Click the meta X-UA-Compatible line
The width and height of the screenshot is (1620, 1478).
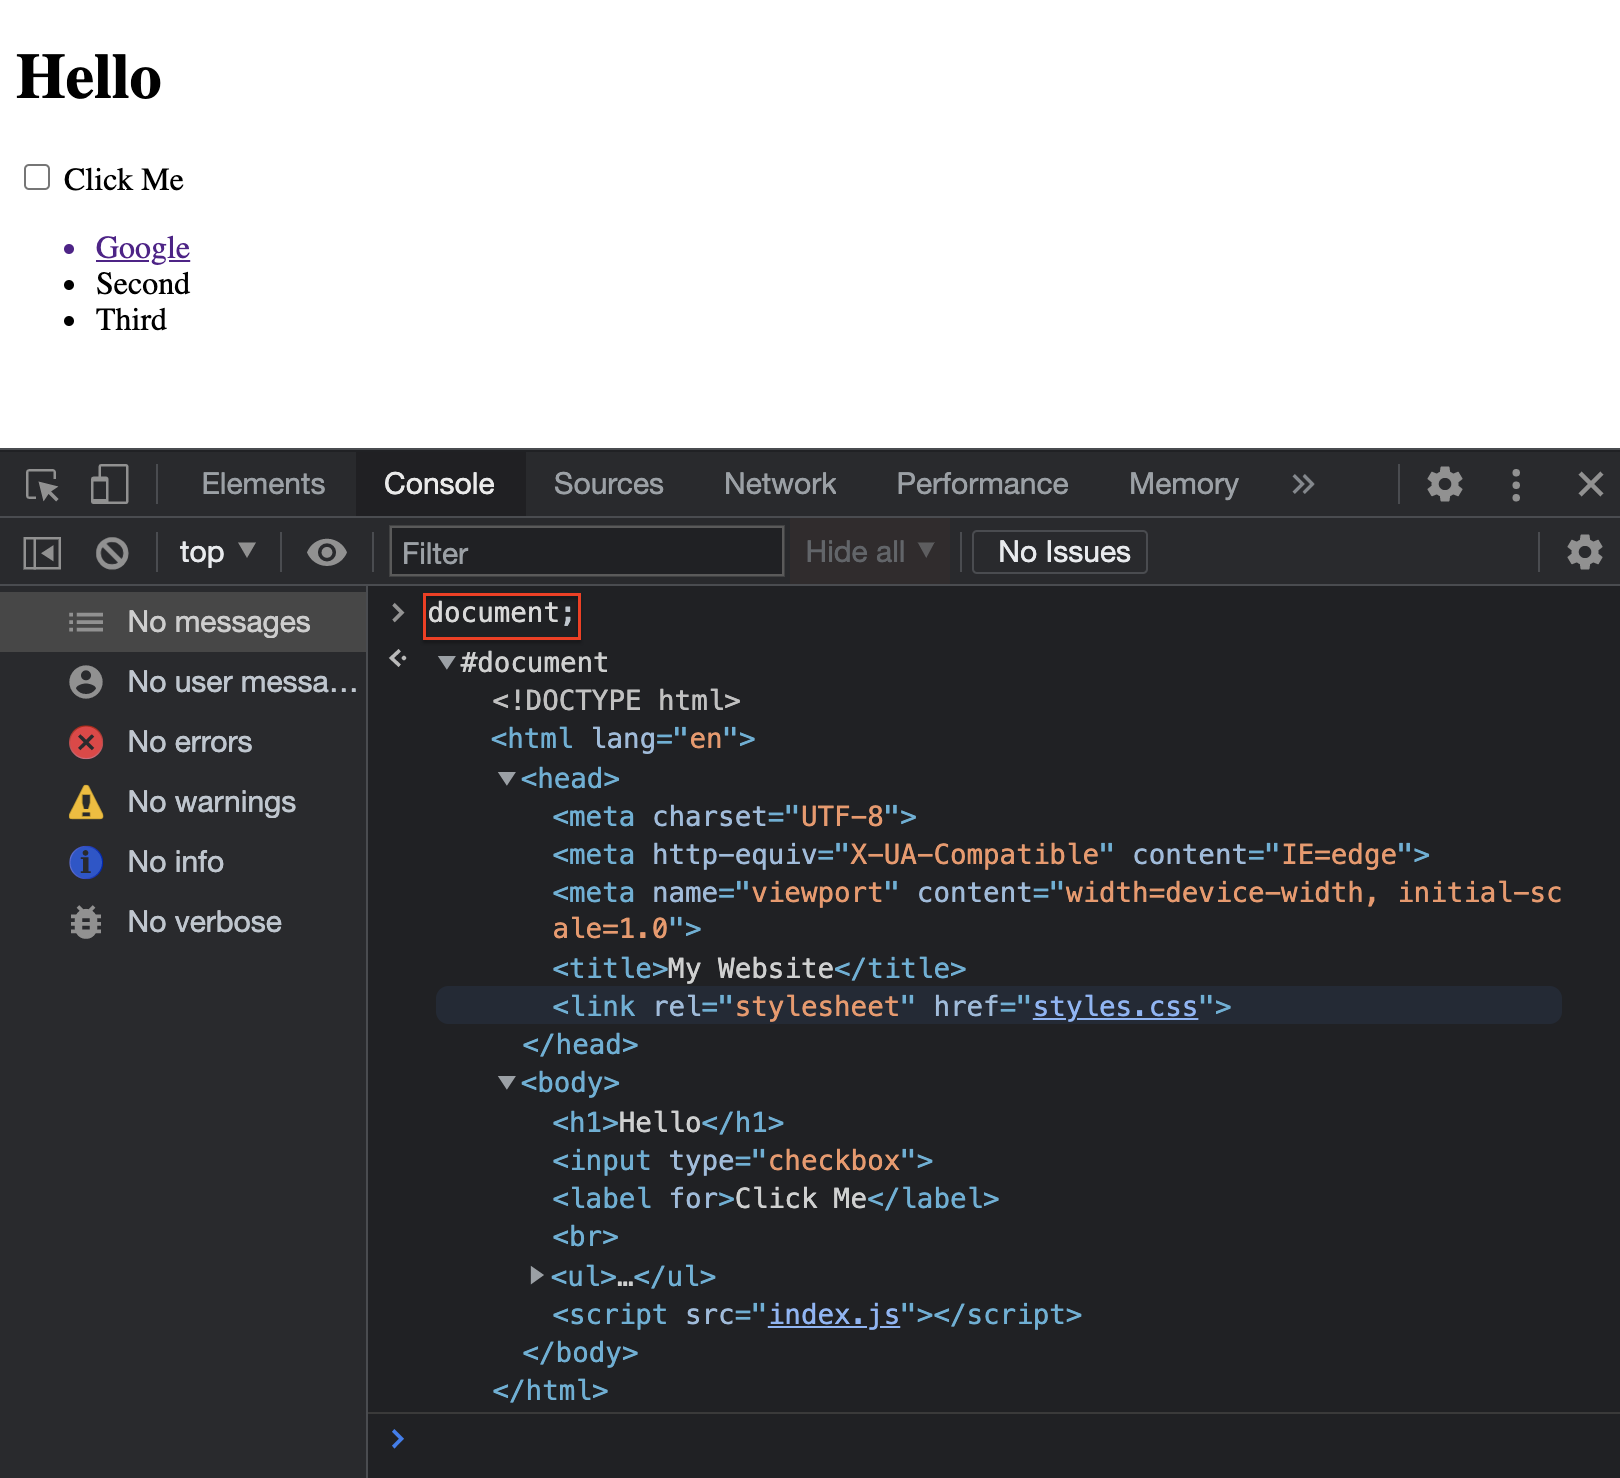[991, 854]
